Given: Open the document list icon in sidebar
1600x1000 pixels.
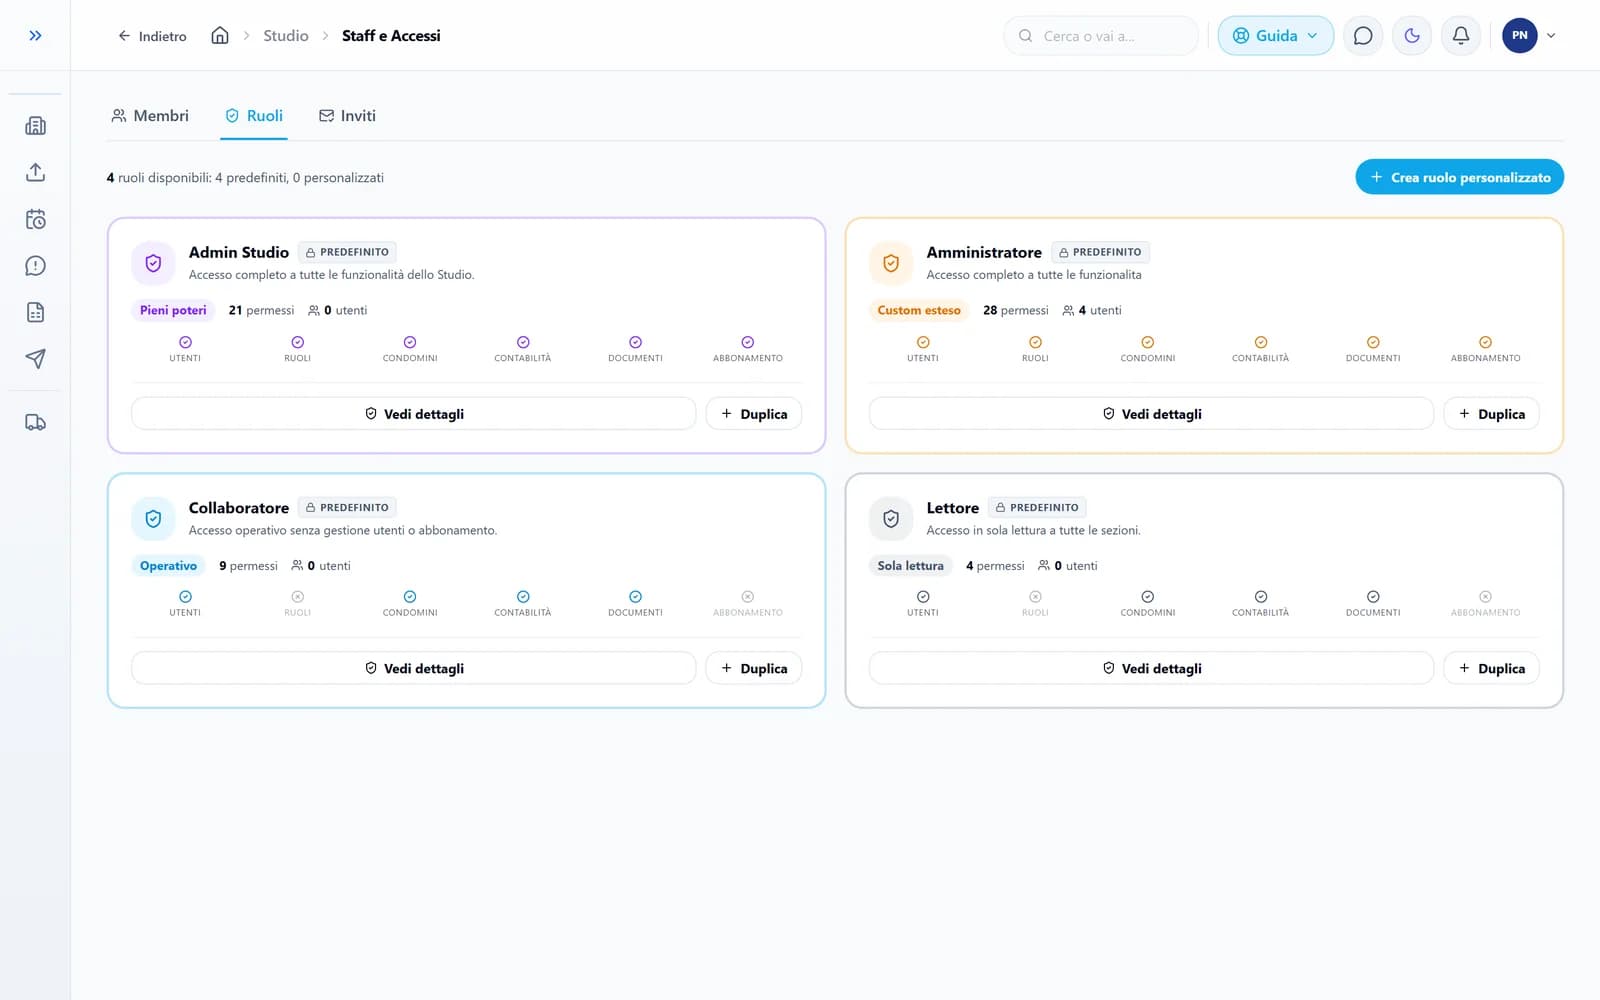Looking at the screenshot, I should (35, 312).
